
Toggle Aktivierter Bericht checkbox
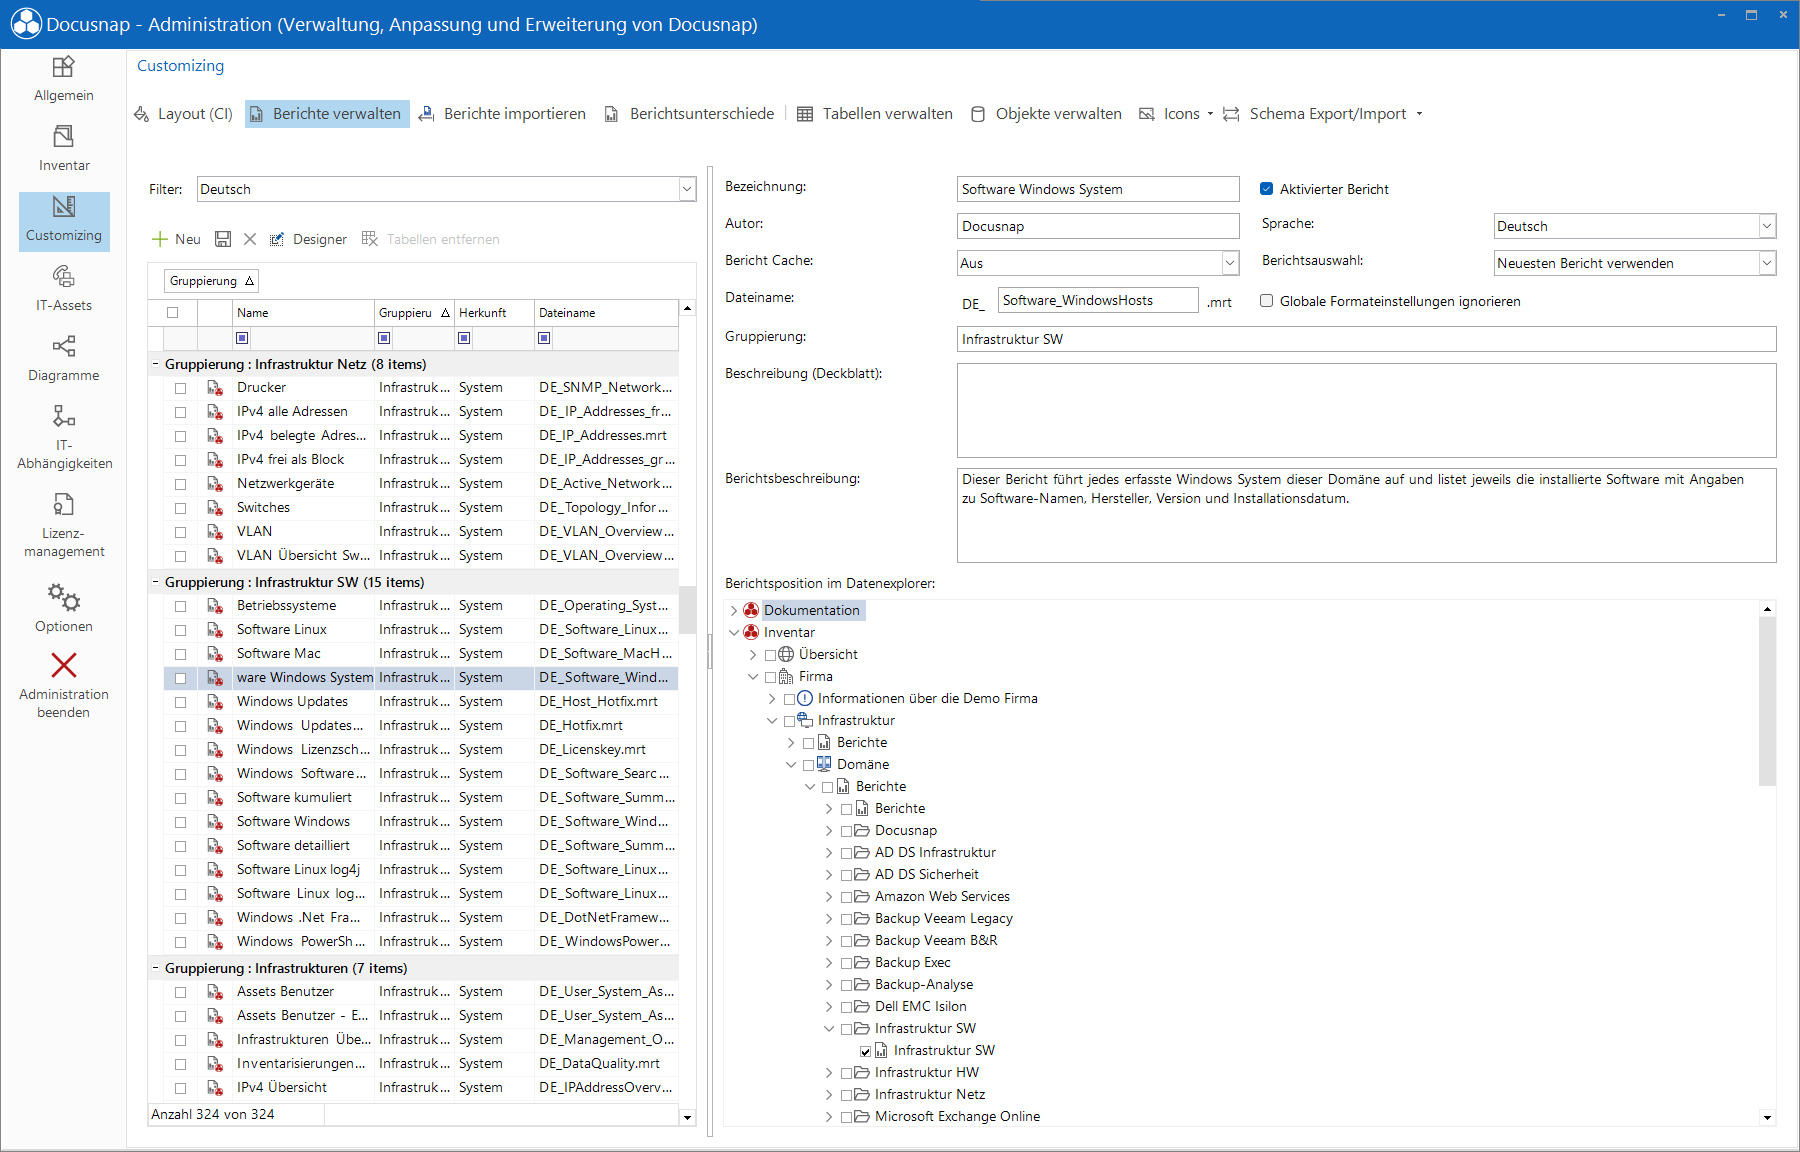coord(1266,189)
